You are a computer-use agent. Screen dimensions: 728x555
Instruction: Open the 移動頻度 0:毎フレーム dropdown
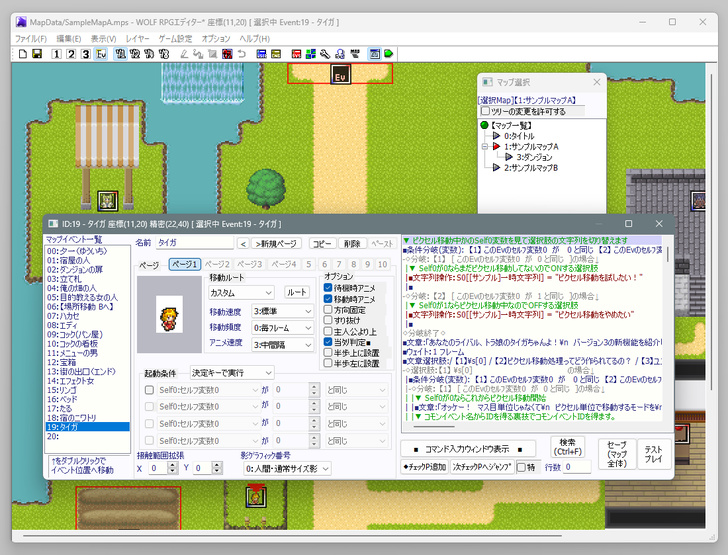point(282,328)
